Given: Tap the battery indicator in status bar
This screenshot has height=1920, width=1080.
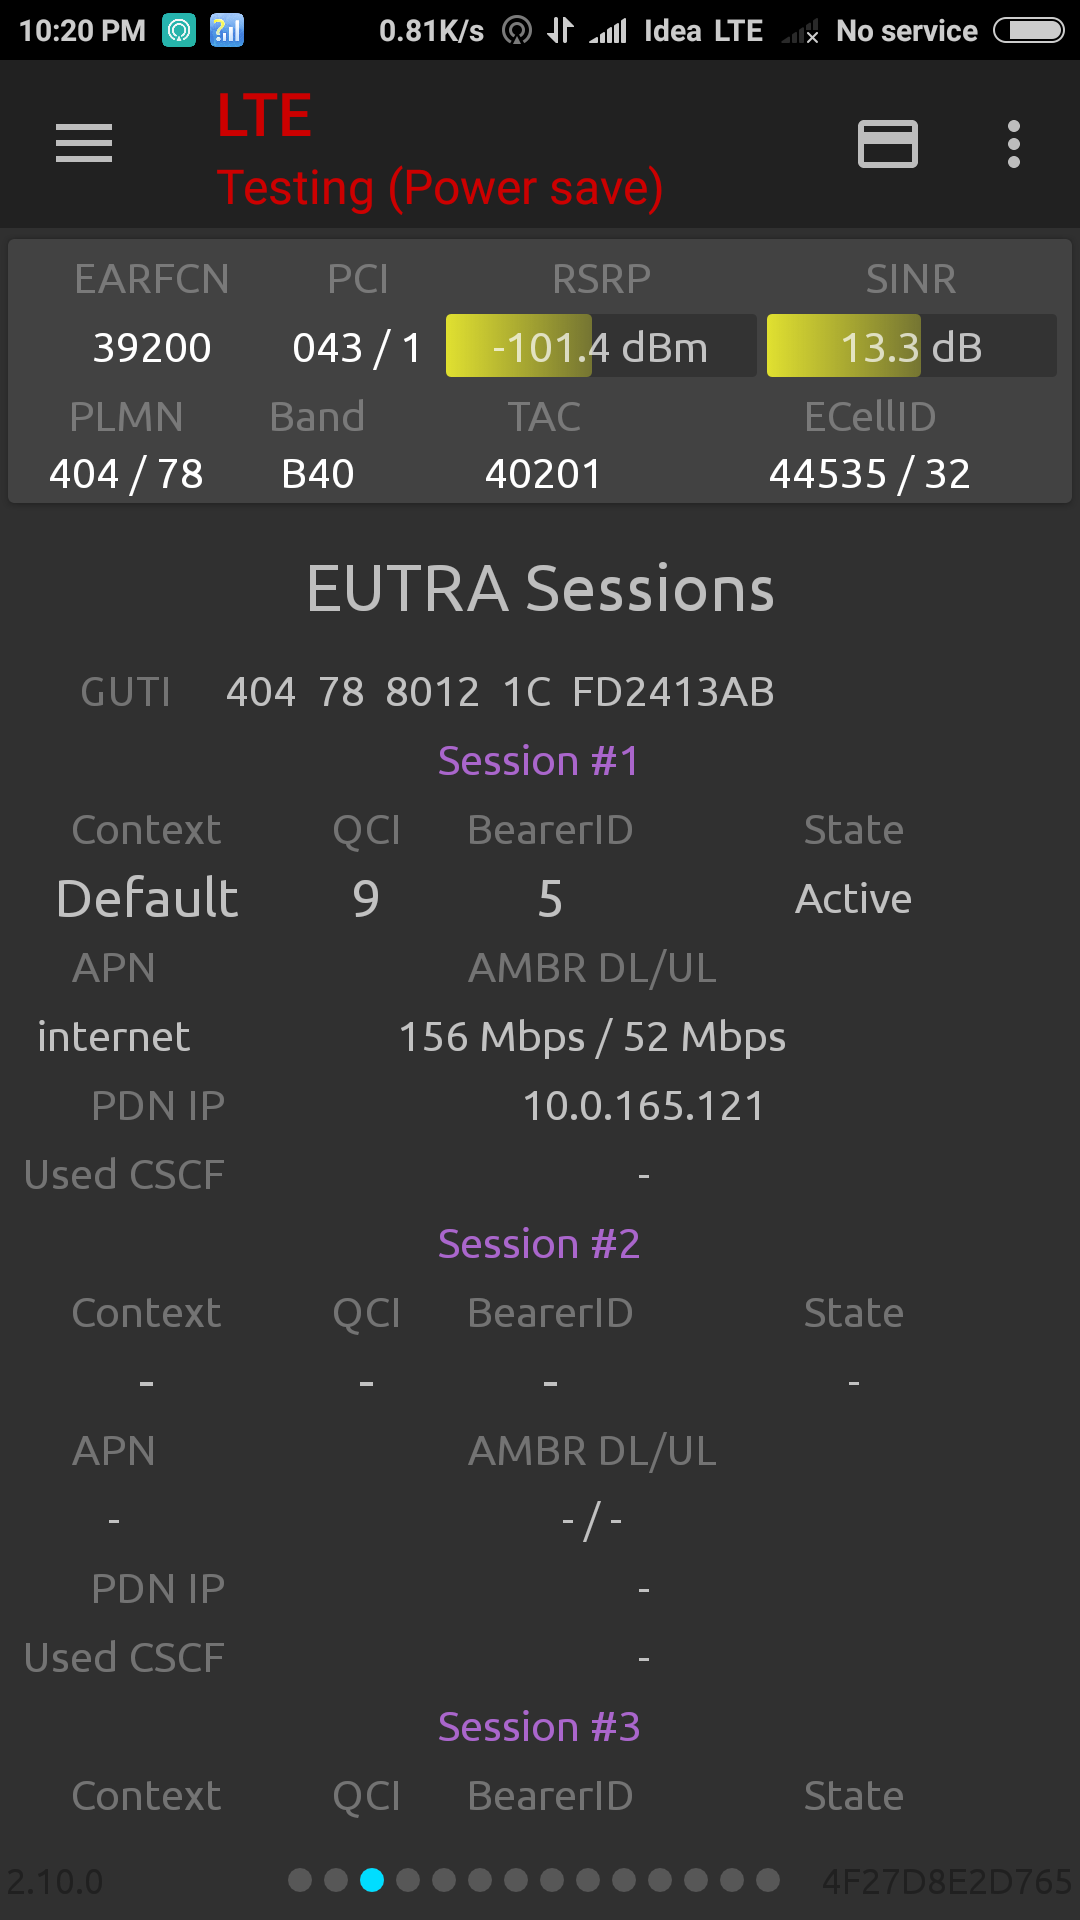Looking at the screenshot, I should coord(1028,31).
